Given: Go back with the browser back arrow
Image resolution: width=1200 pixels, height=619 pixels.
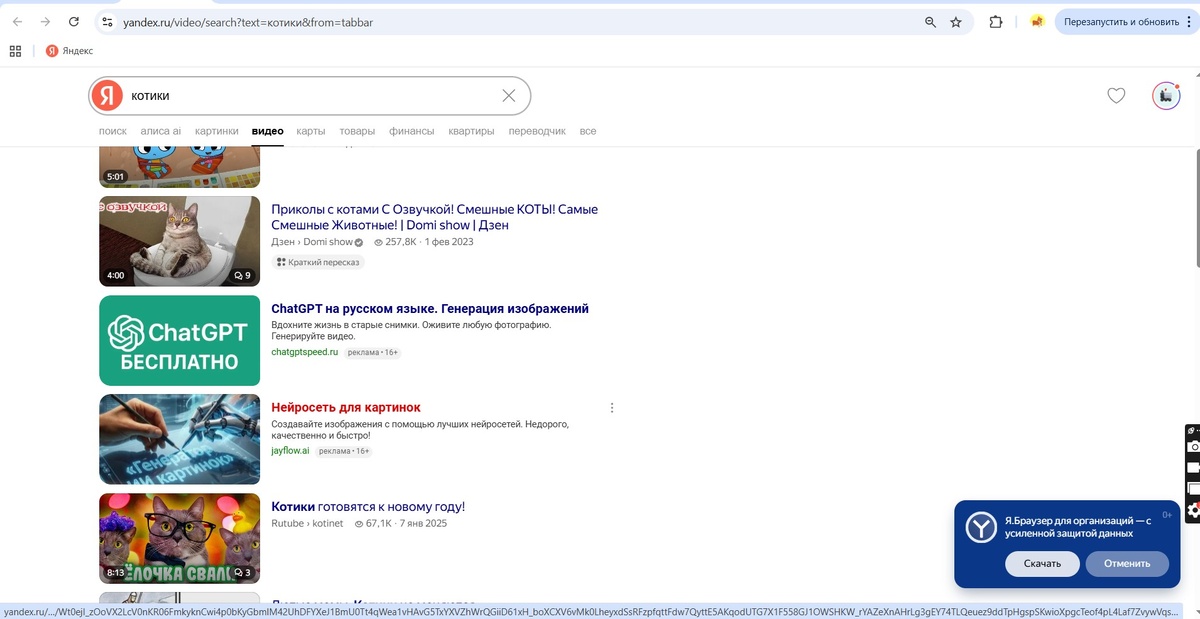Looking at the screenshot, I should [18, 22].
